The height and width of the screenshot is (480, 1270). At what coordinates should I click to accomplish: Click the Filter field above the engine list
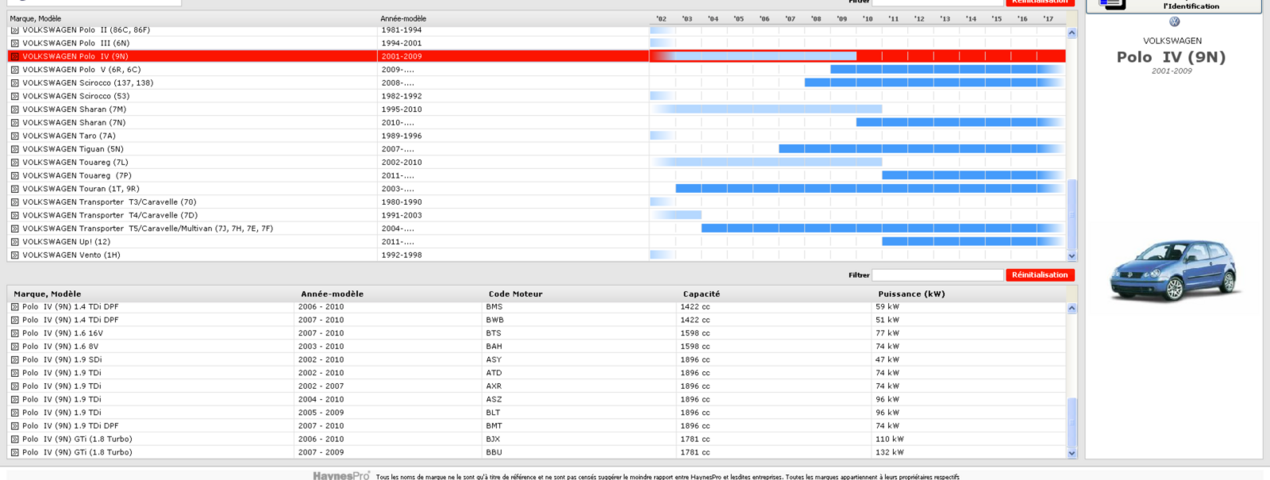[937, 275]
